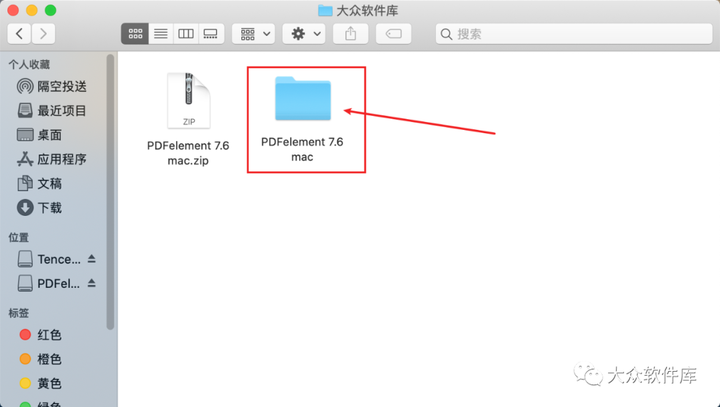Click the Share toolbar button
720x407 pixels.
tap(350, 34)
